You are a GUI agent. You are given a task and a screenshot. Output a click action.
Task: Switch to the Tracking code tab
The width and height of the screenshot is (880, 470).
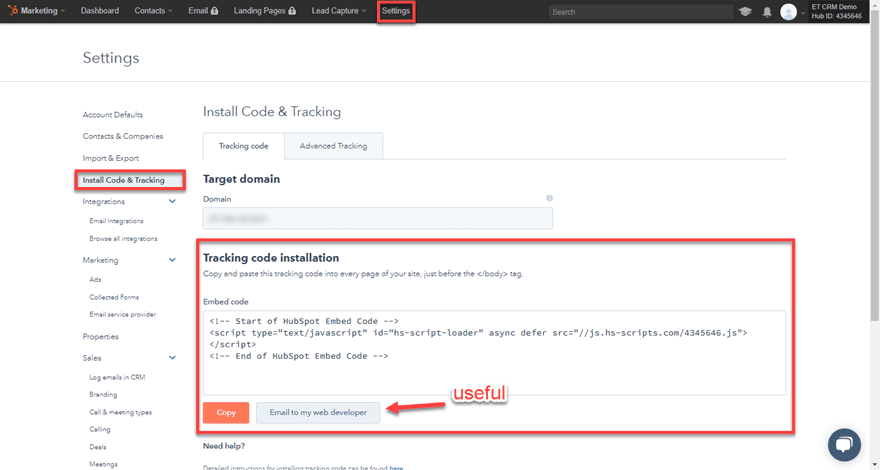coord(244,146)
